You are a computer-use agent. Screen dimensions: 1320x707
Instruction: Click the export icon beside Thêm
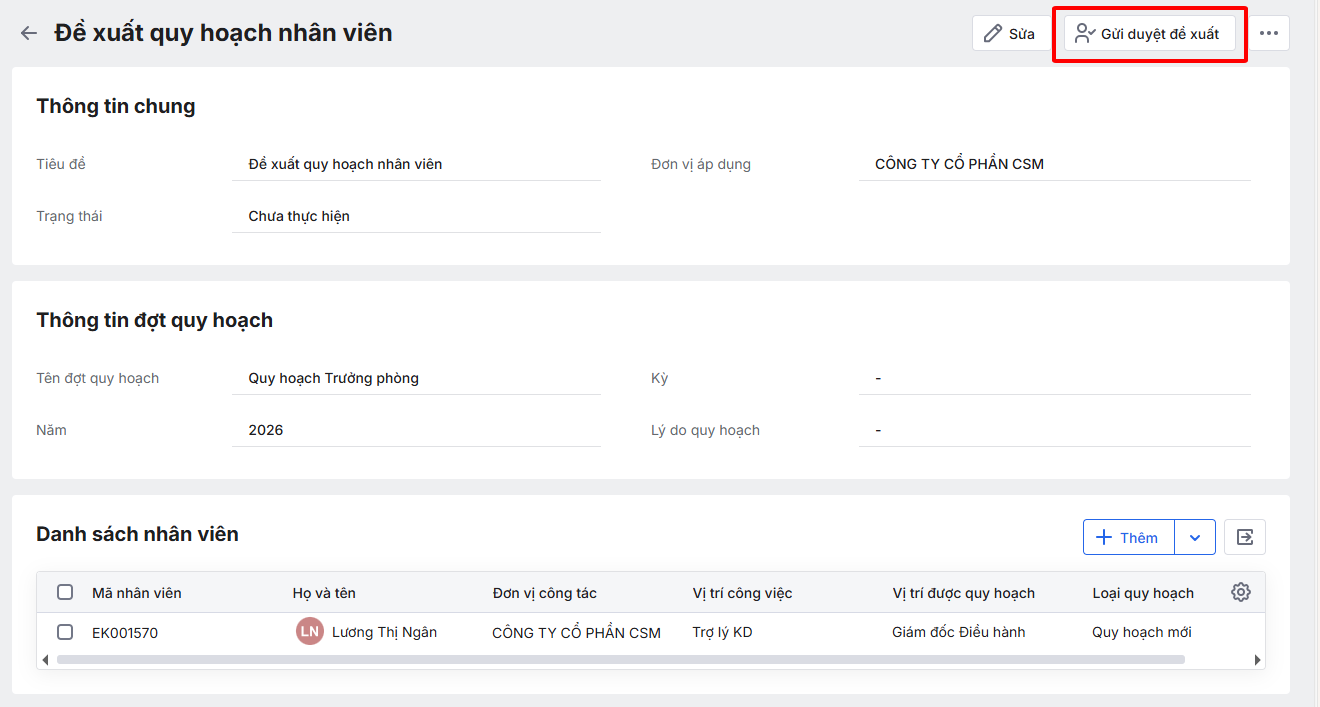[1245, 537]
